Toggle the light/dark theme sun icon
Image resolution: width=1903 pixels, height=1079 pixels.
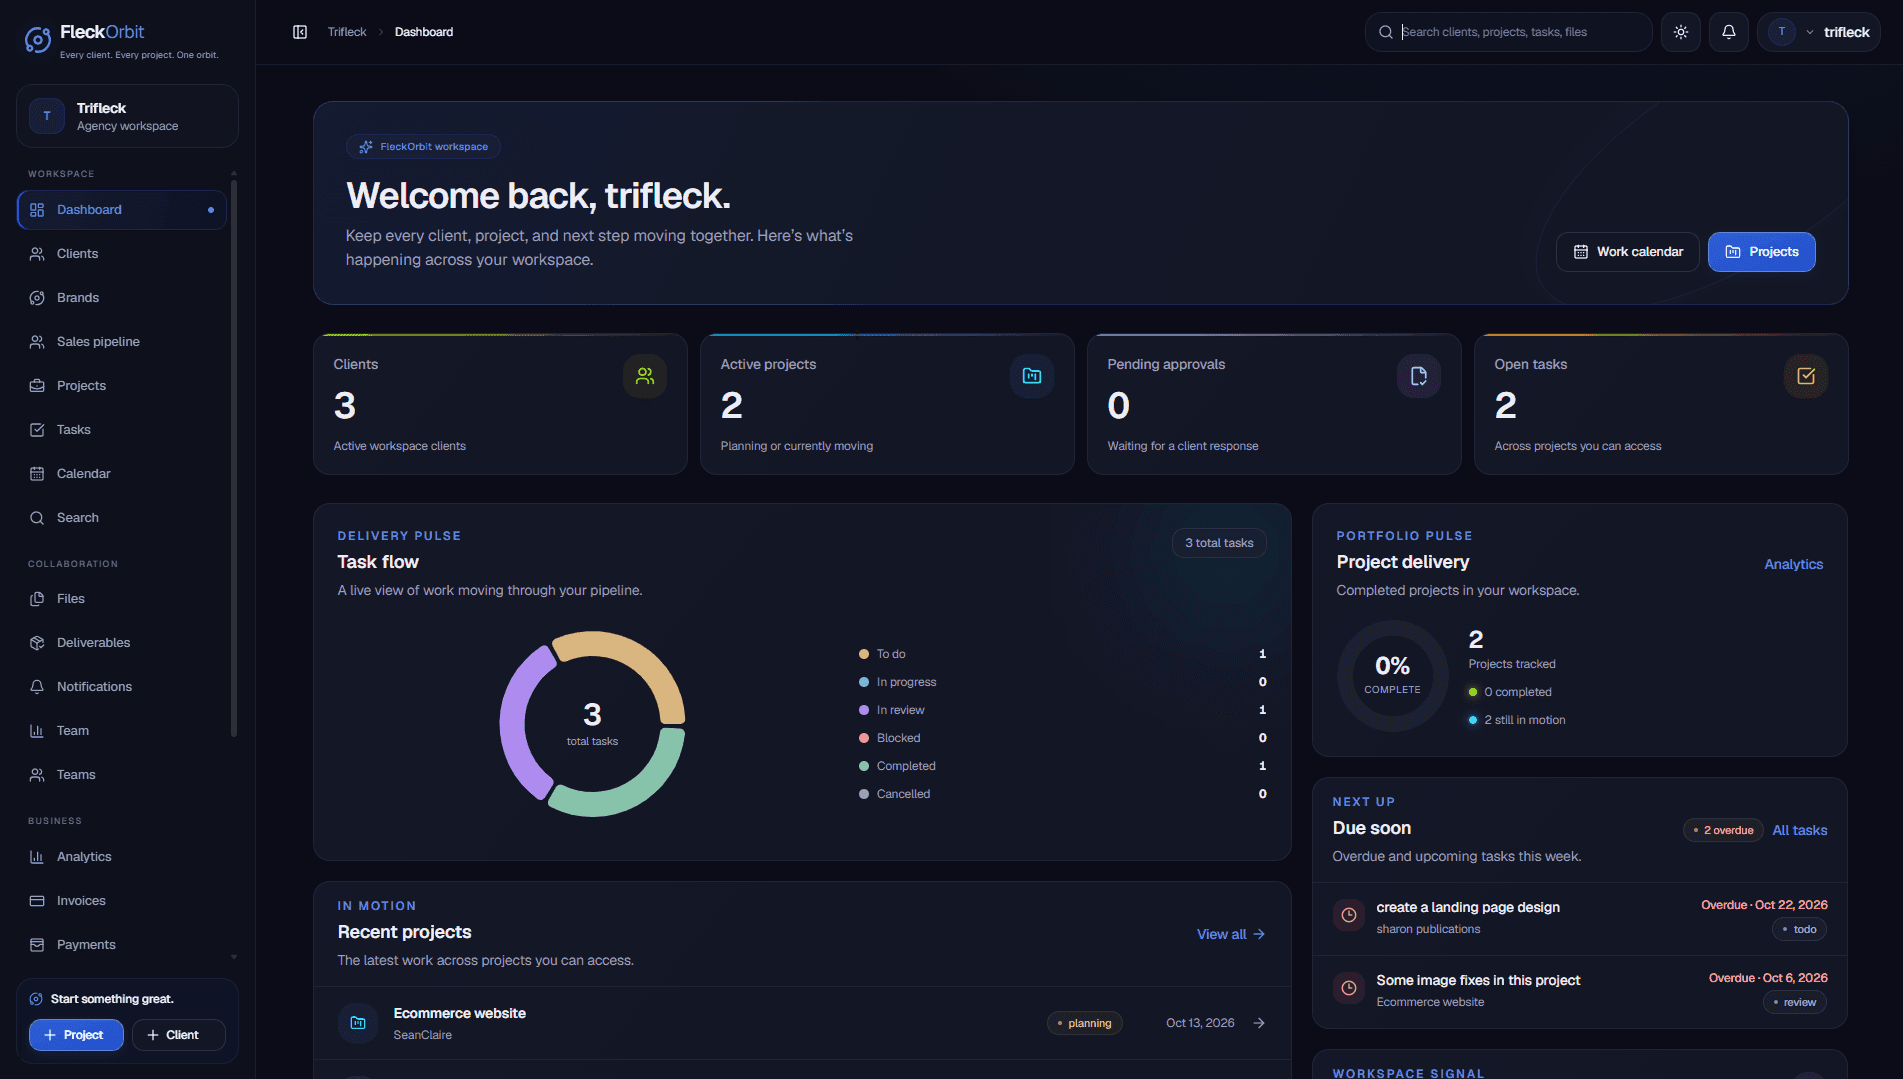1681,32
